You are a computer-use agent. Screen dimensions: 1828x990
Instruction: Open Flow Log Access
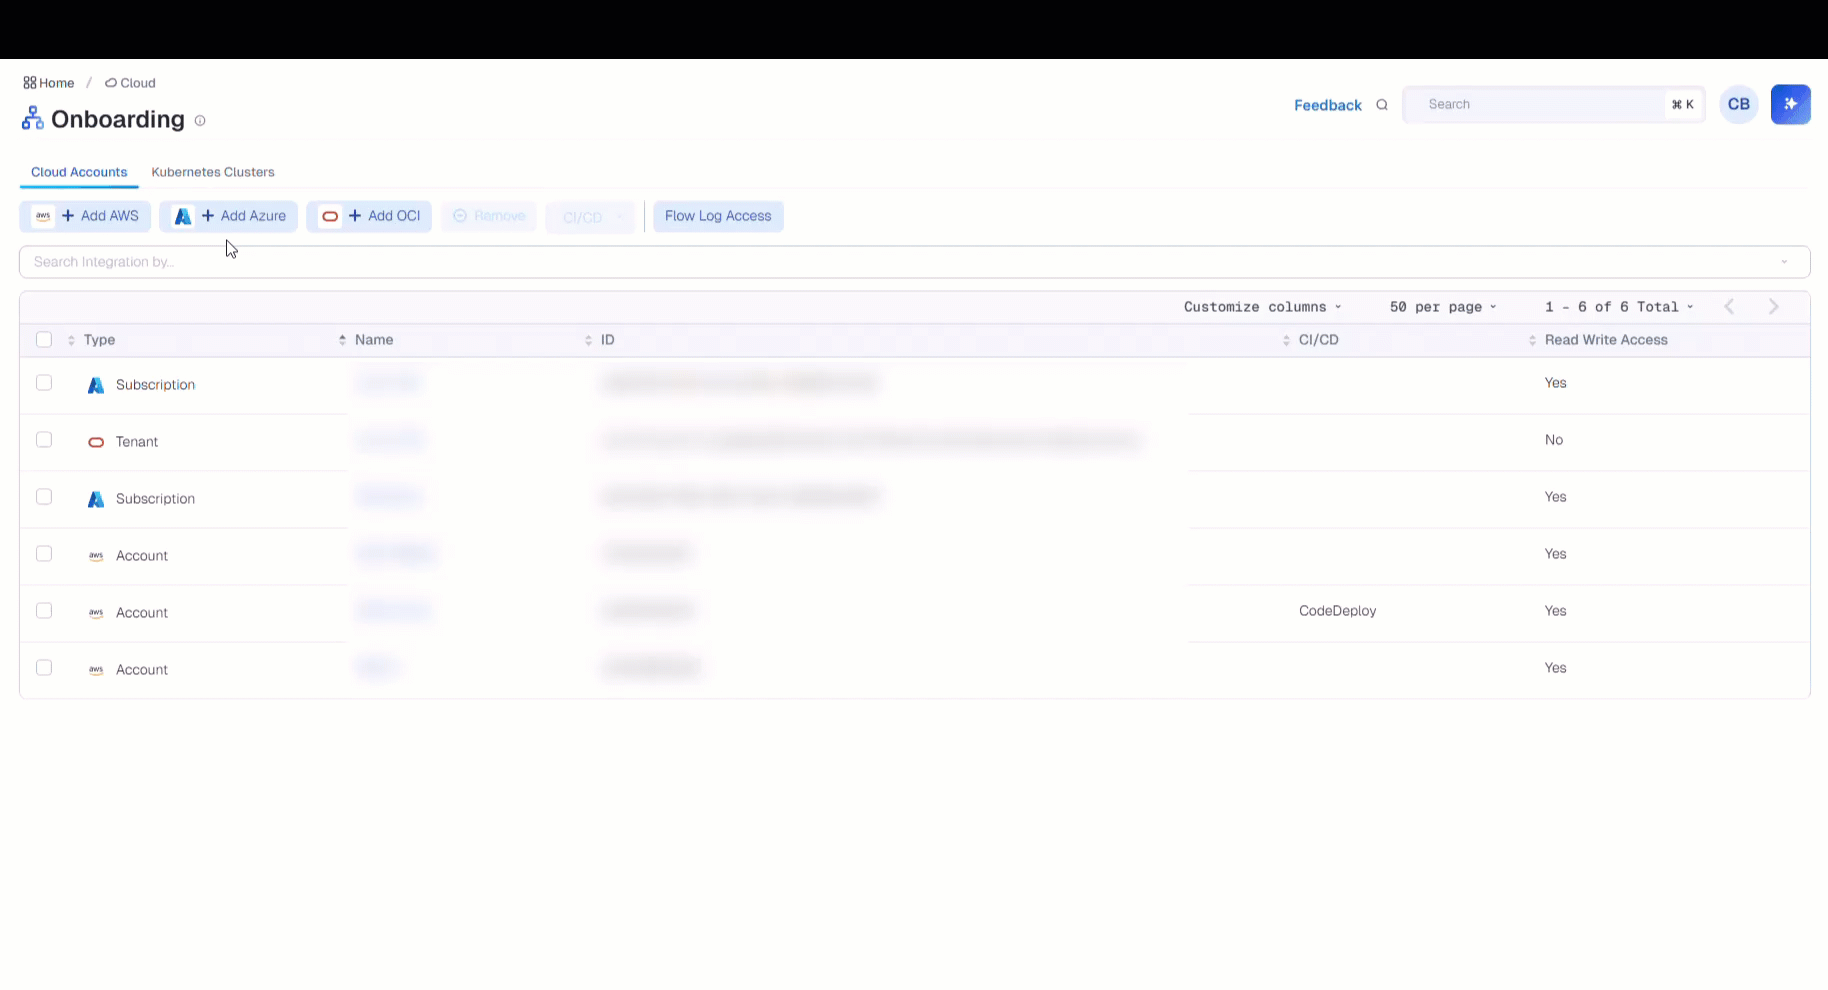(x=718, y=216)
